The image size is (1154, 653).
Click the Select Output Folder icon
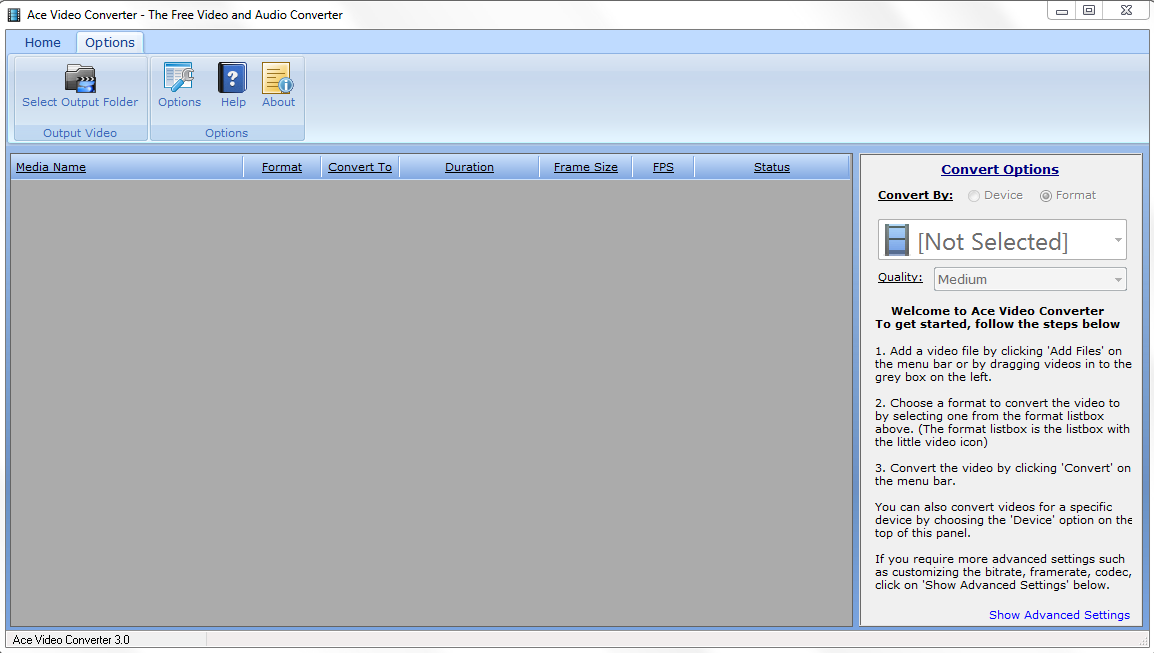click(80, 79)
